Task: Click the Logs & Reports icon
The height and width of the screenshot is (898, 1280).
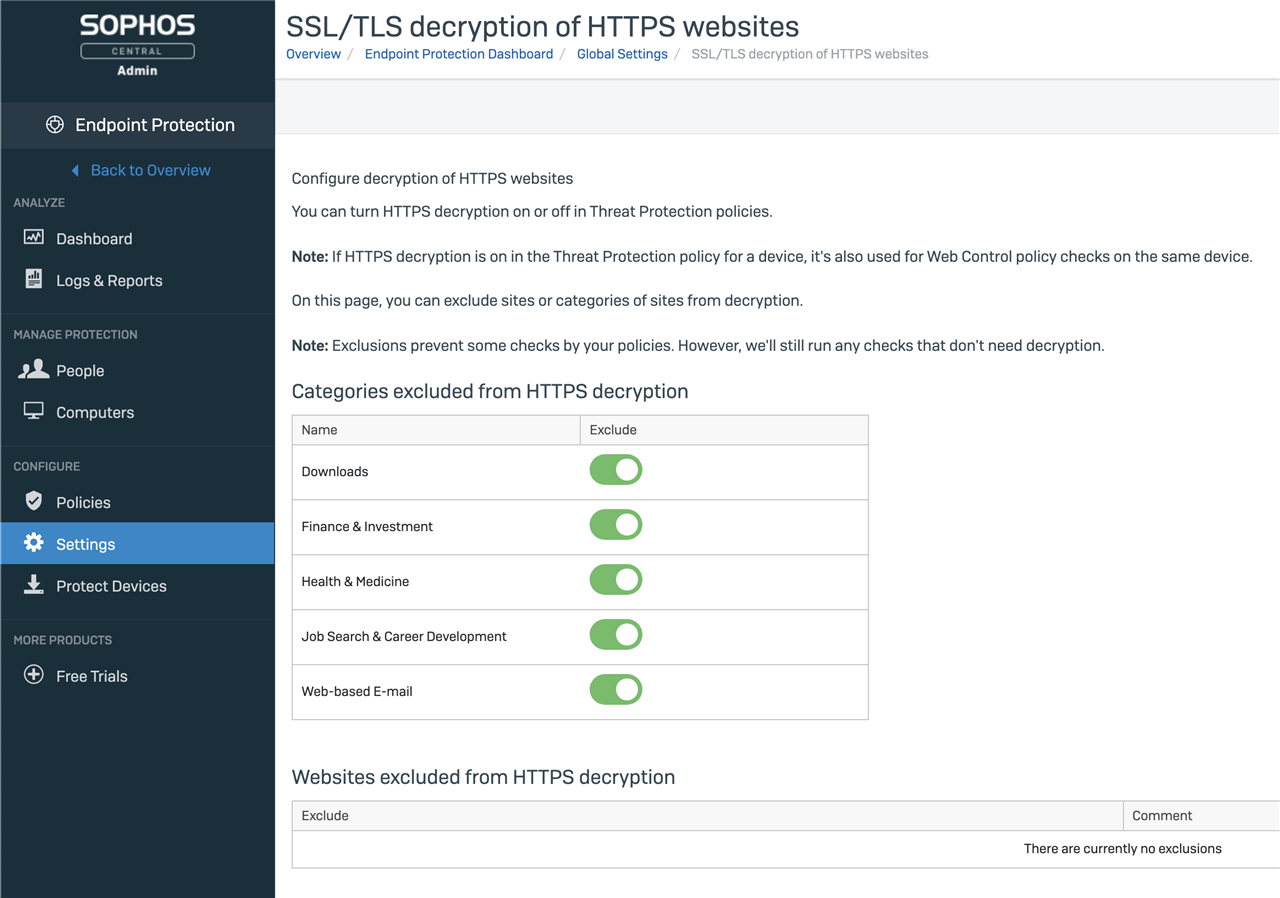Action: [34, 280]
